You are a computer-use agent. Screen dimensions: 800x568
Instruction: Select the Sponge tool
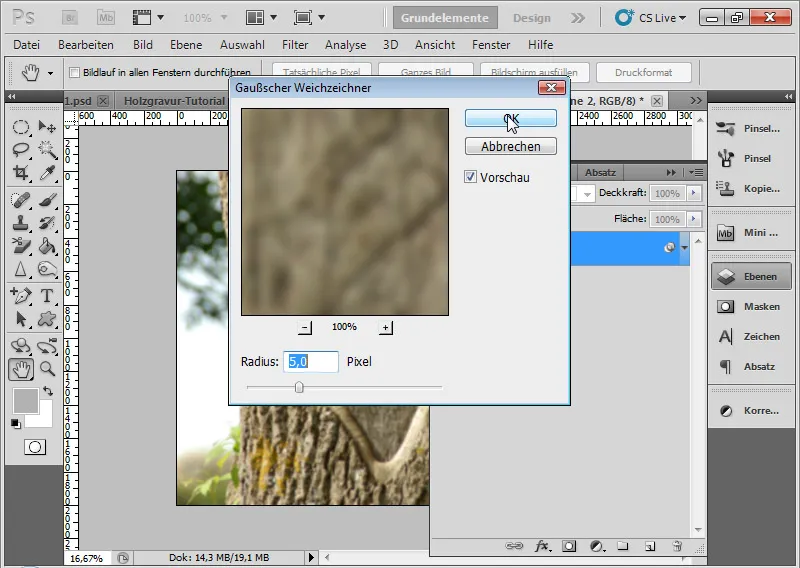[x=47, y=269]
